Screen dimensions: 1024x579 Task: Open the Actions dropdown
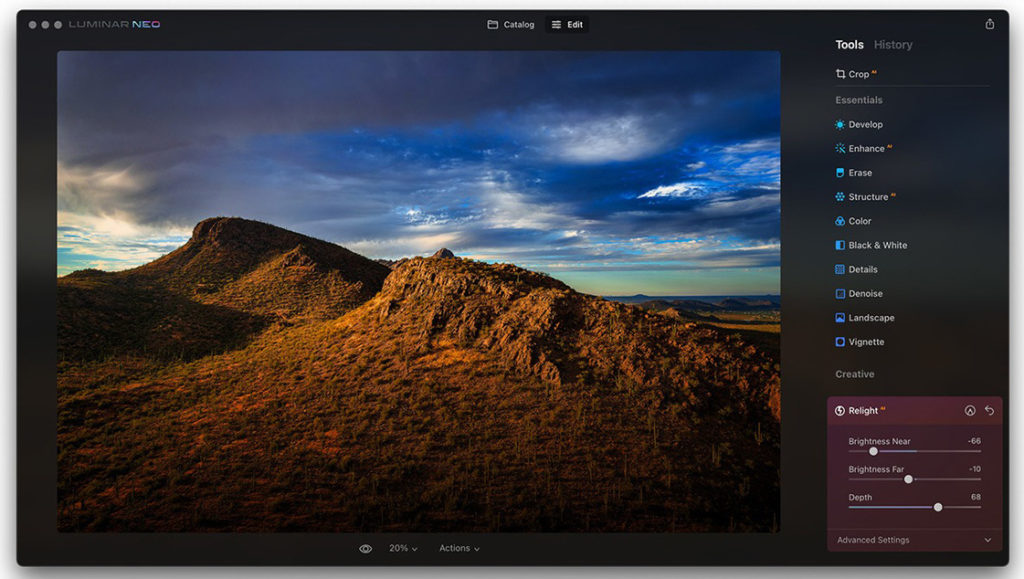[459, 548]
